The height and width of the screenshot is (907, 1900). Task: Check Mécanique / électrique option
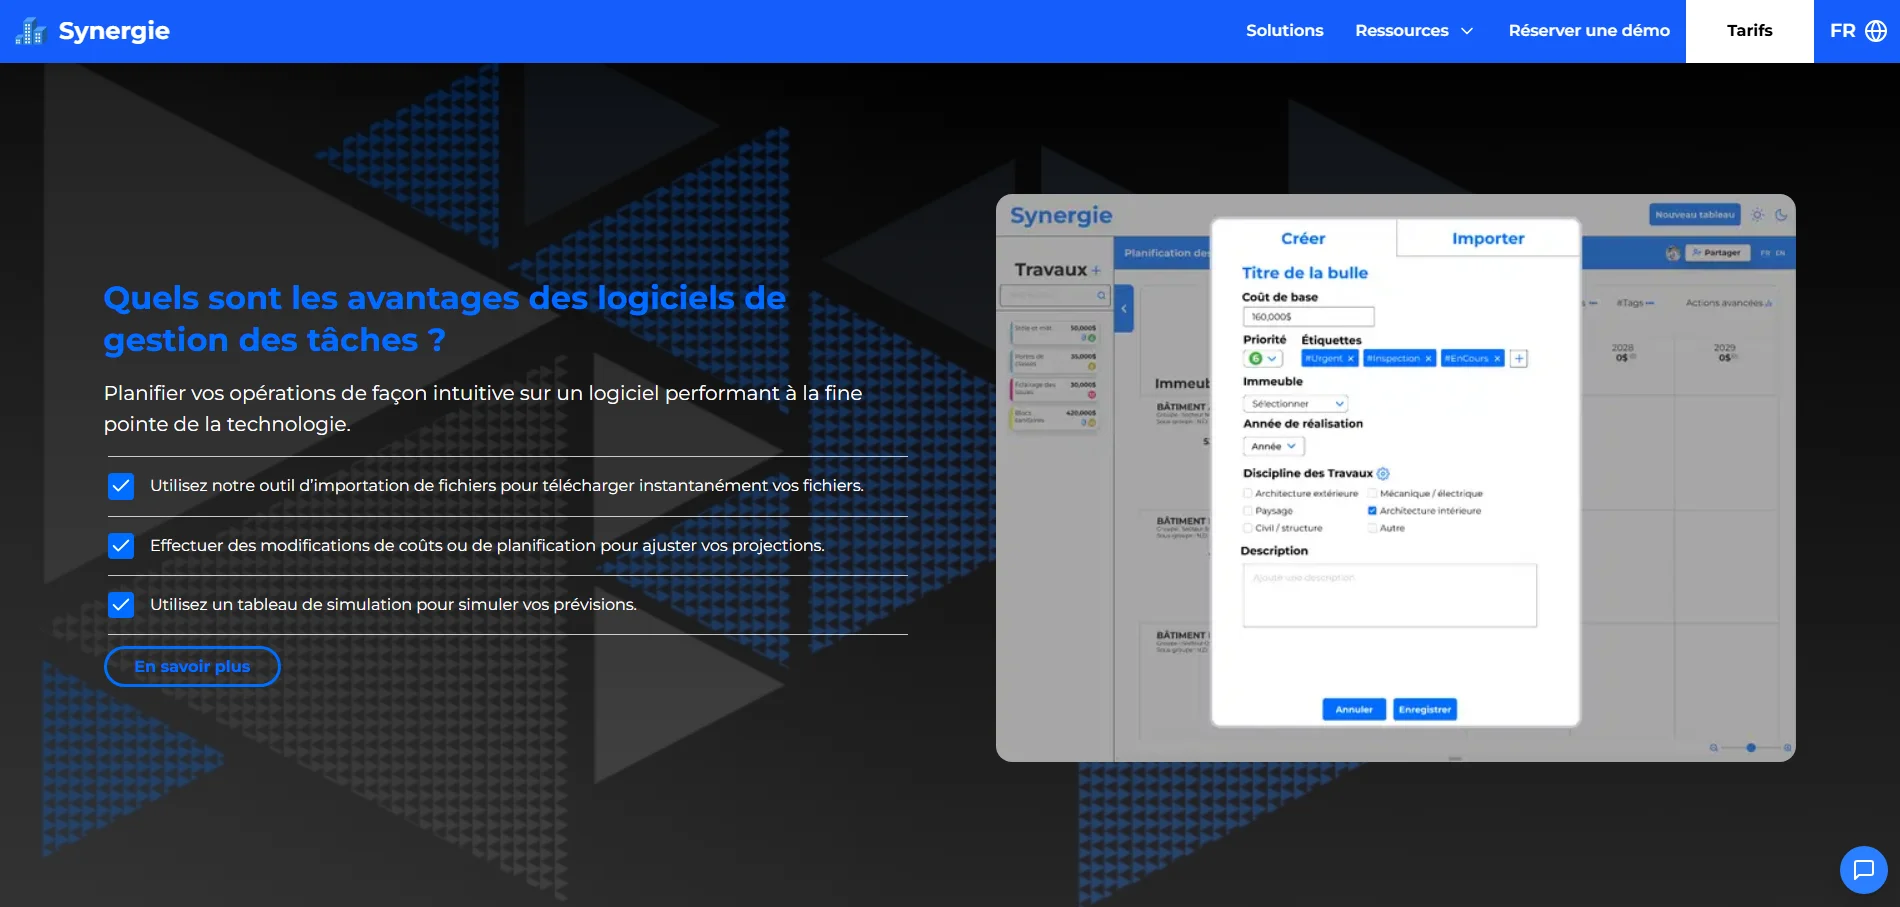[x=1373, y=493]
